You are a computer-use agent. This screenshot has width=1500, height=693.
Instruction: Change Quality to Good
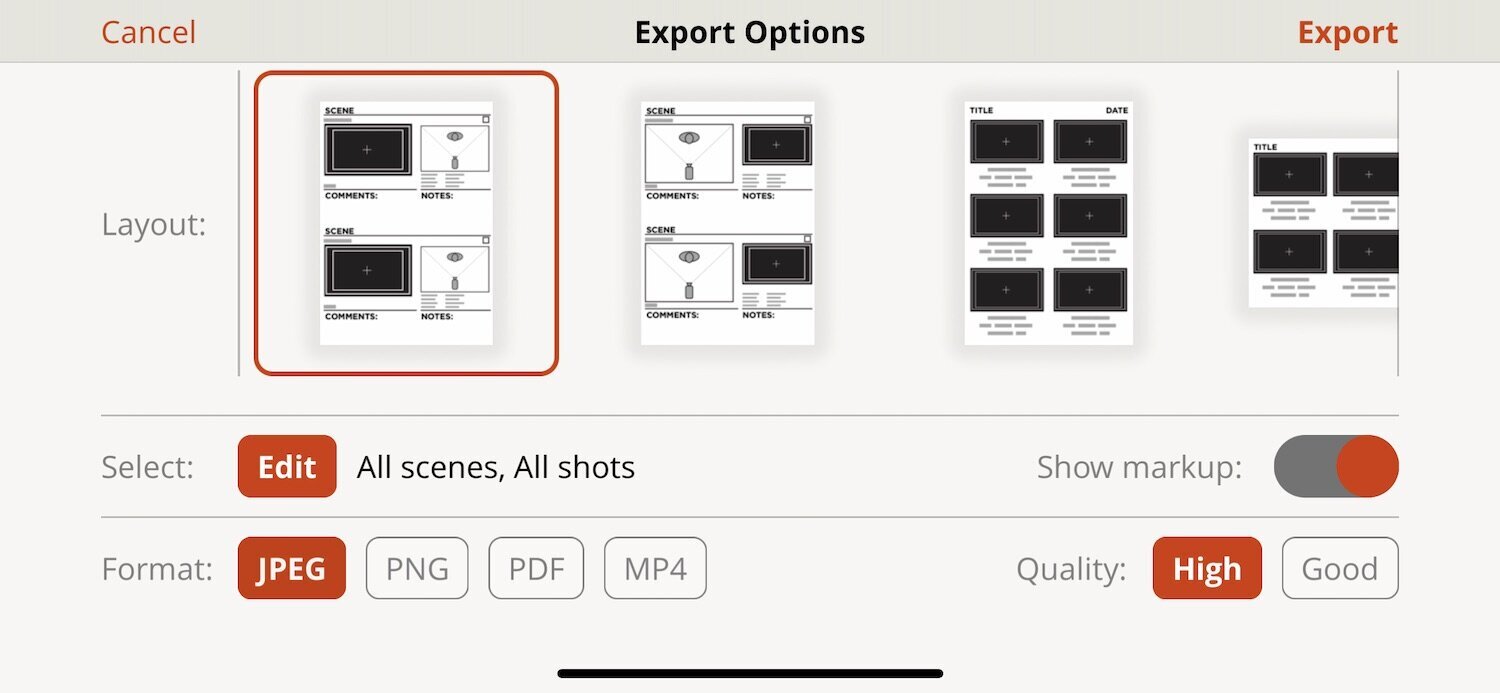tap(1340, 568)
